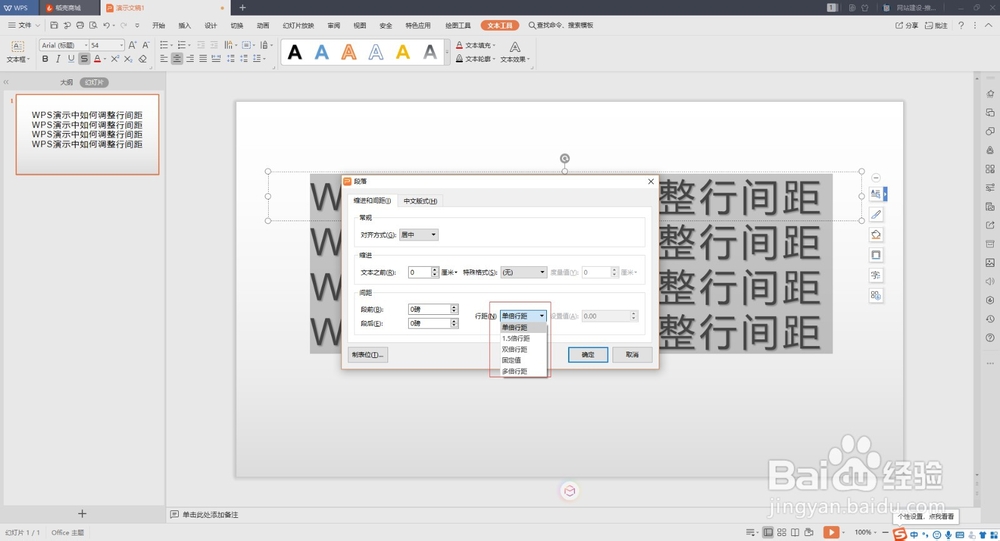The image size is (1000, 541).
Task: Toggle bold formatting in the ribbon
Action: pyautogui.click(x=45, y=59)
